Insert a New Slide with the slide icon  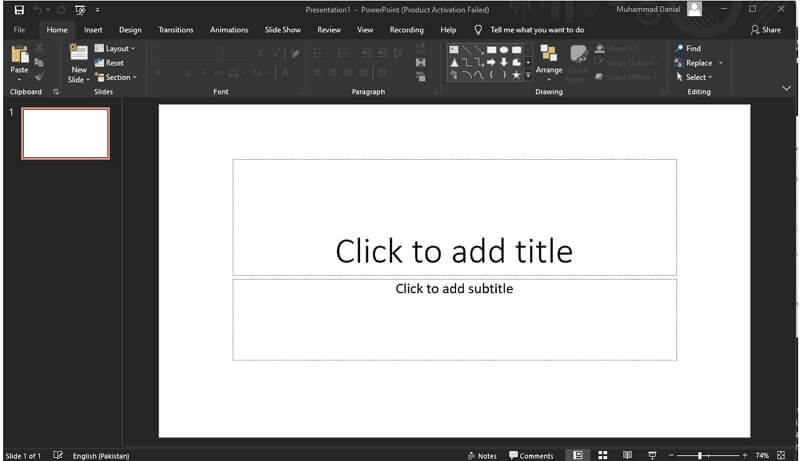79,54
